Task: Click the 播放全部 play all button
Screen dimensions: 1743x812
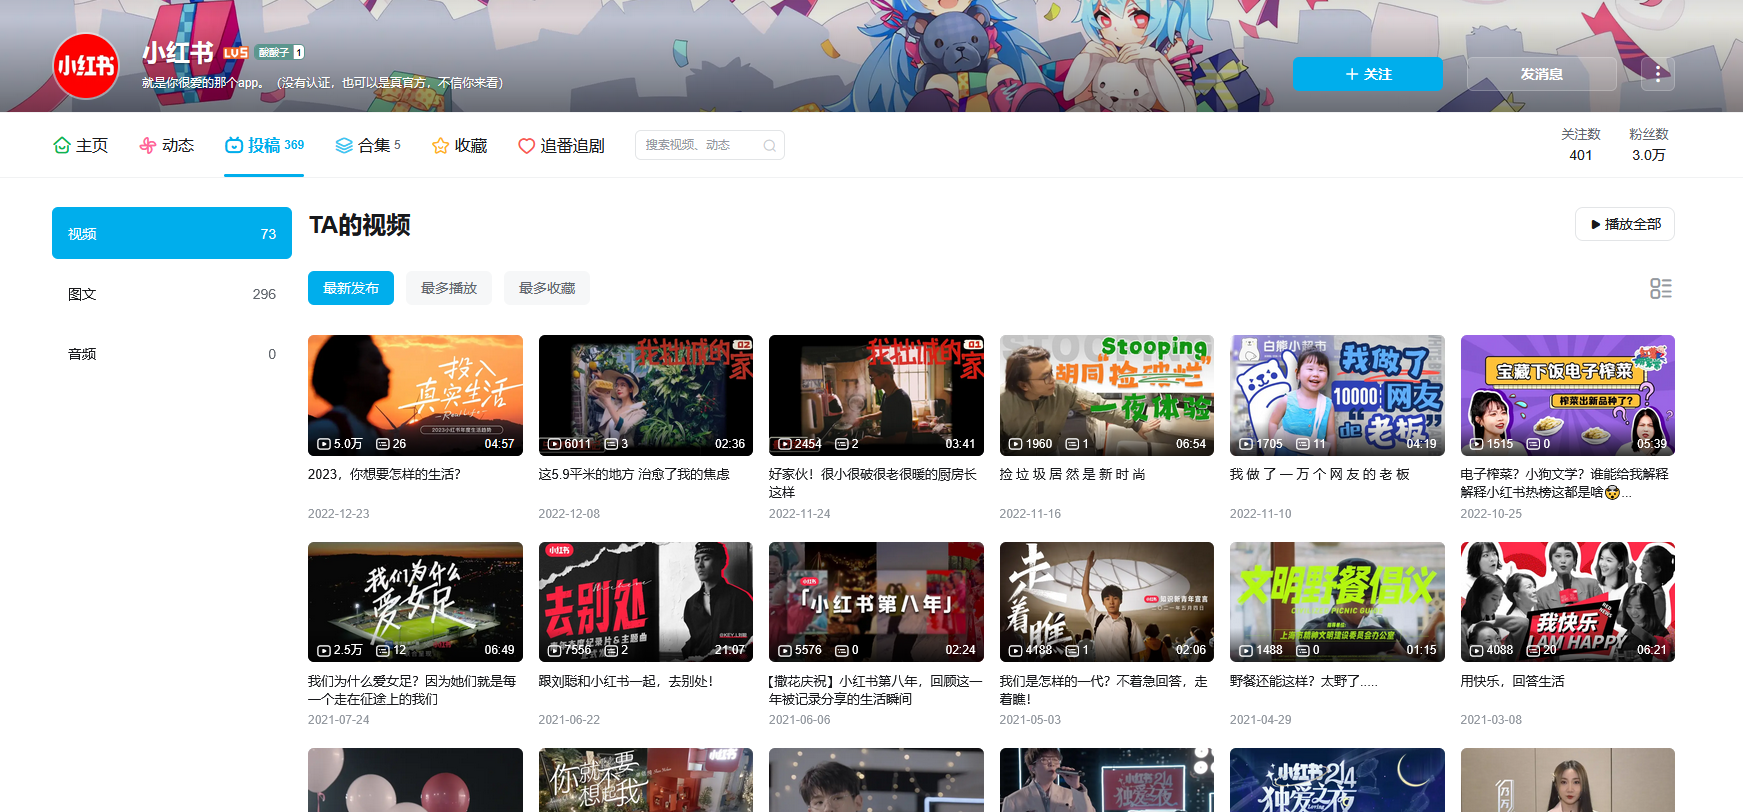Action: (1625, 224)
